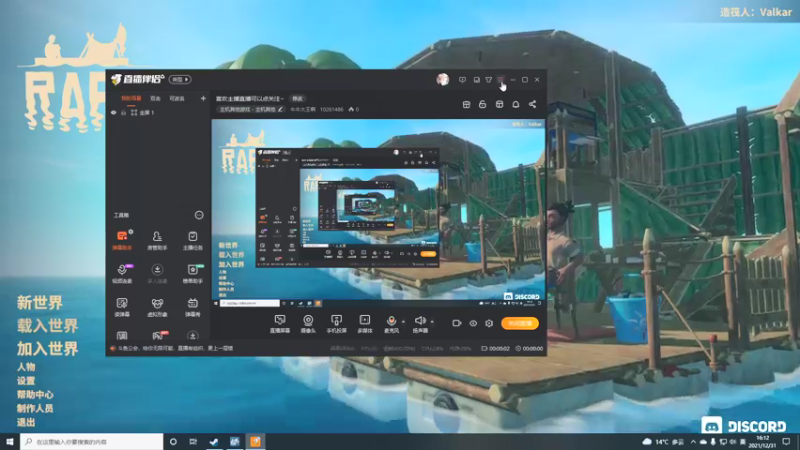Open 人物 in the Raft menu

point(26,367)
